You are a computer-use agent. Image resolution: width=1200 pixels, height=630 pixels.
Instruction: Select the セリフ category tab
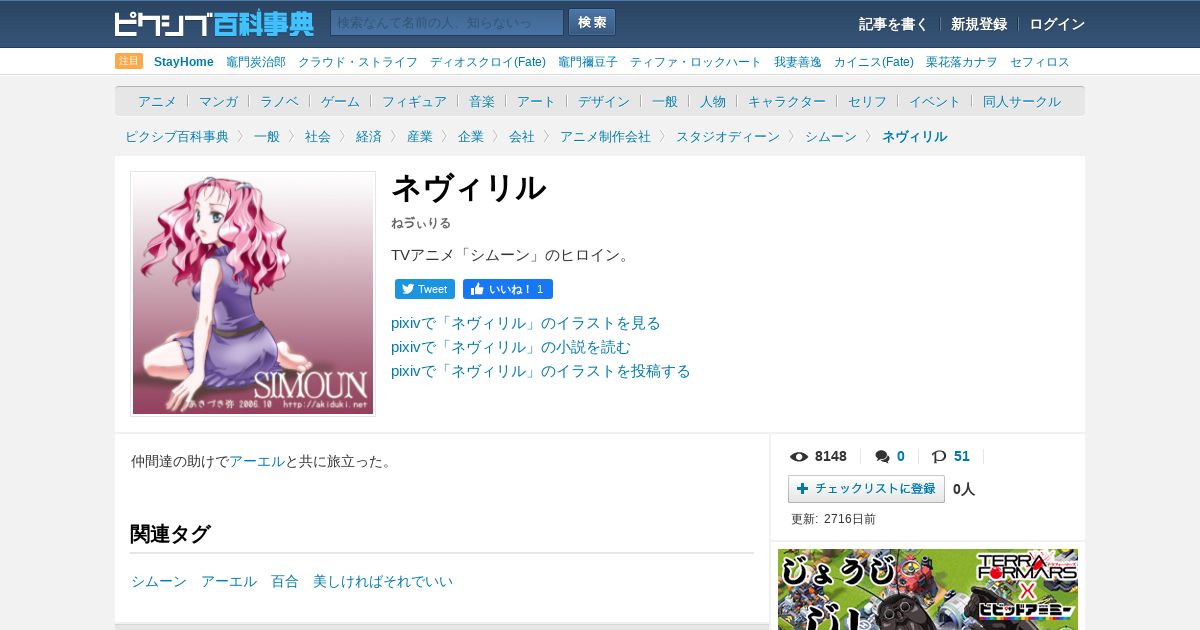tap(867, 101)
